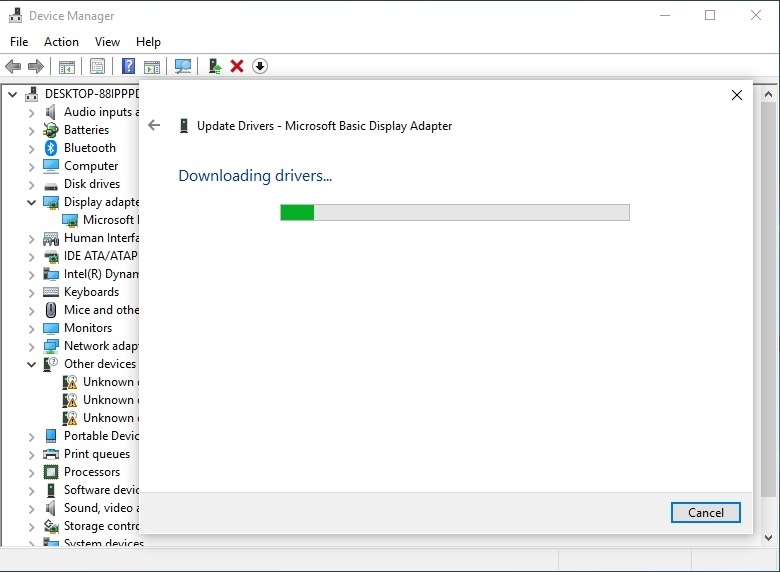This screenshot has height=572, width=780.
Task: Click the Disk drives icon
Action: click(x=51, y=187)
